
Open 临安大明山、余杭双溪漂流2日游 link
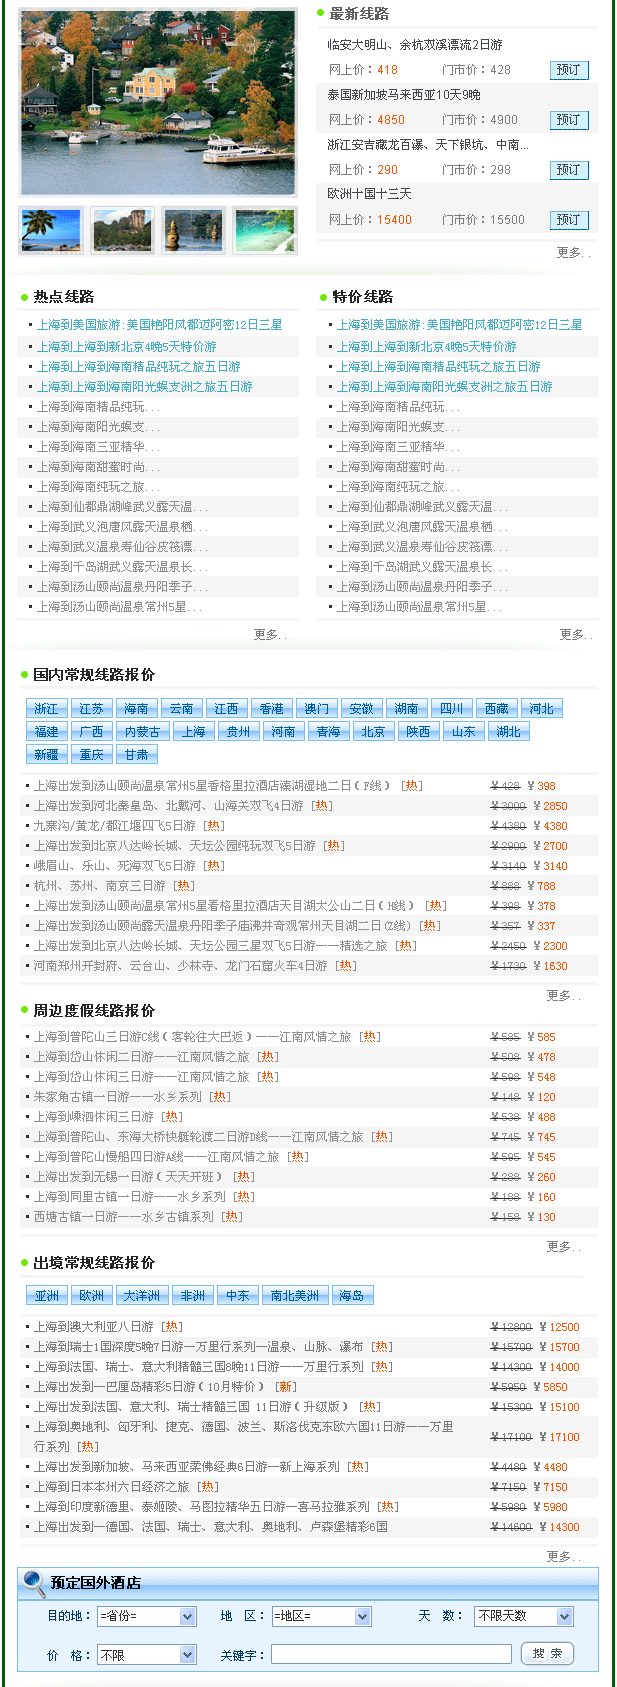point(415,45)
